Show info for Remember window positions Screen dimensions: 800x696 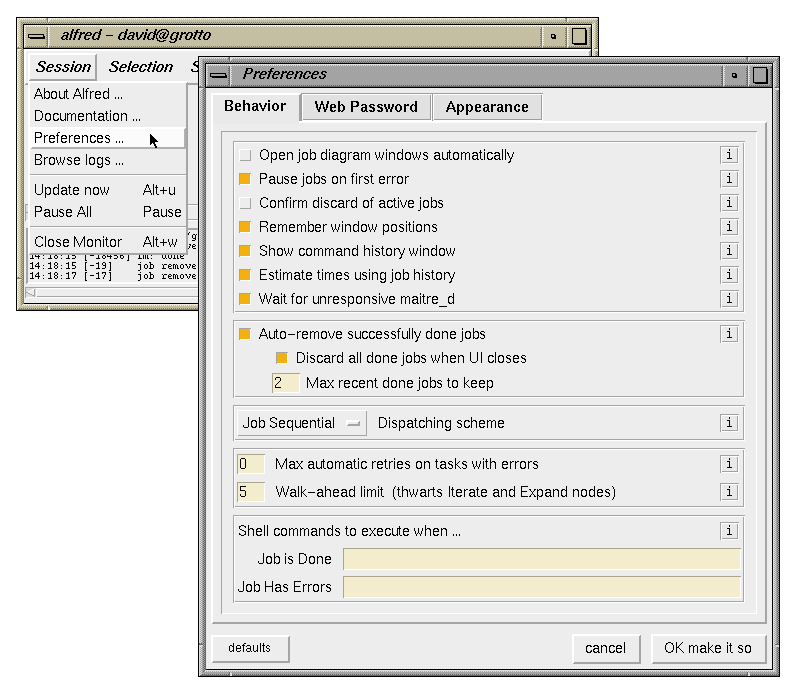[x=729, y=227]
